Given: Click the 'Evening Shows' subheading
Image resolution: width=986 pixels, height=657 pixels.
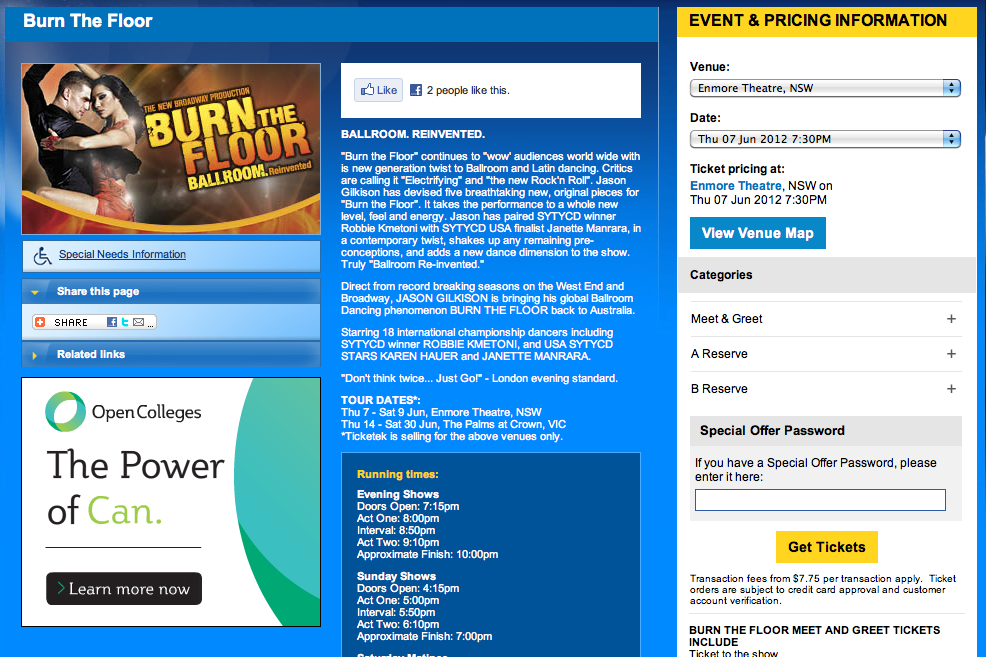Looking at the screenshot, I should pos(398,495).
